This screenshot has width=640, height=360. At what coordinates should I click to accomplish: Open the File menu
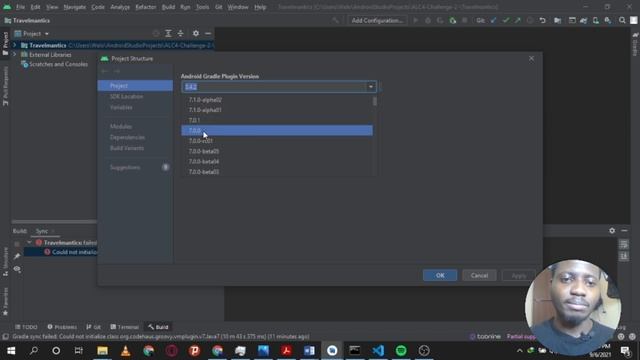pyautogui.click(x=20, y=7)
